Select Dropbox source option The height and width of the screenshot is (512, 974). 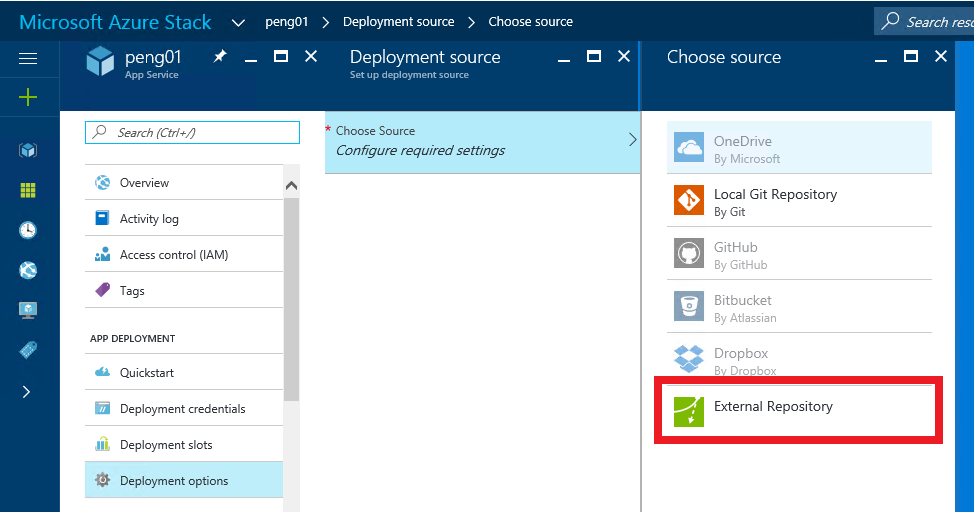point(799,359)
